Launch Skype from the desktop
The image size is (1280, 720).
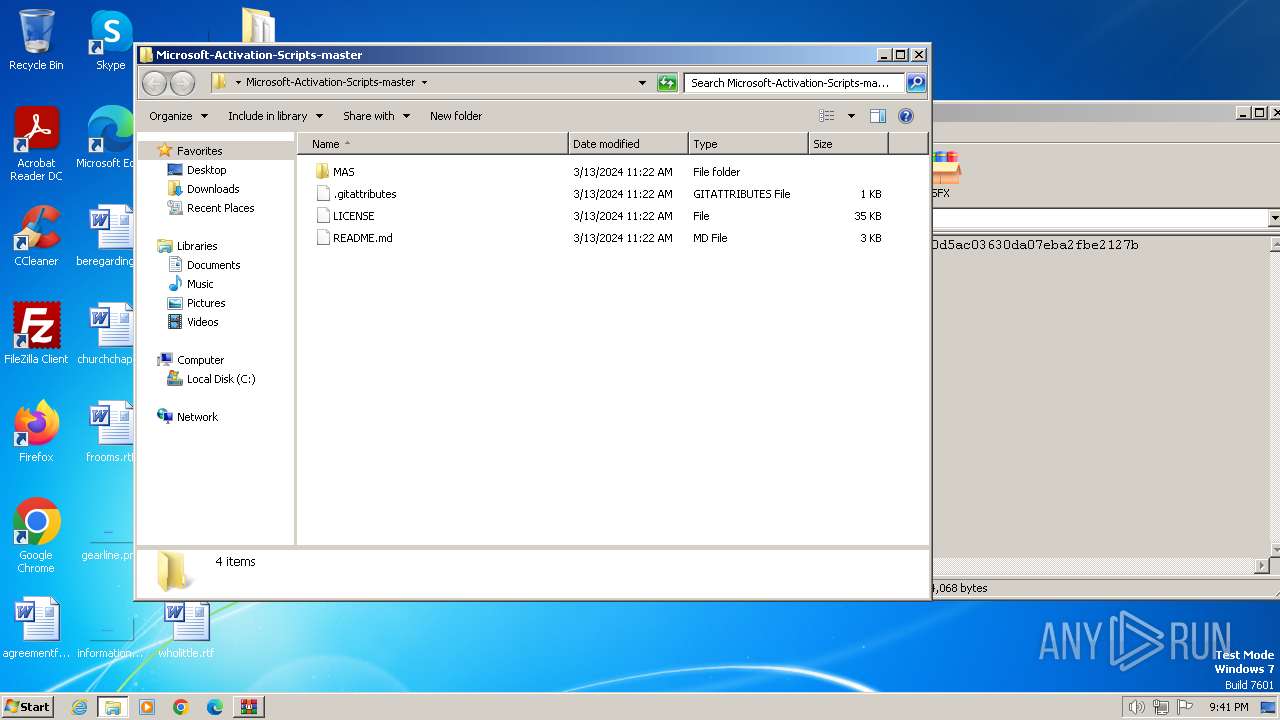pyautogui.click(x=110, y=40)
